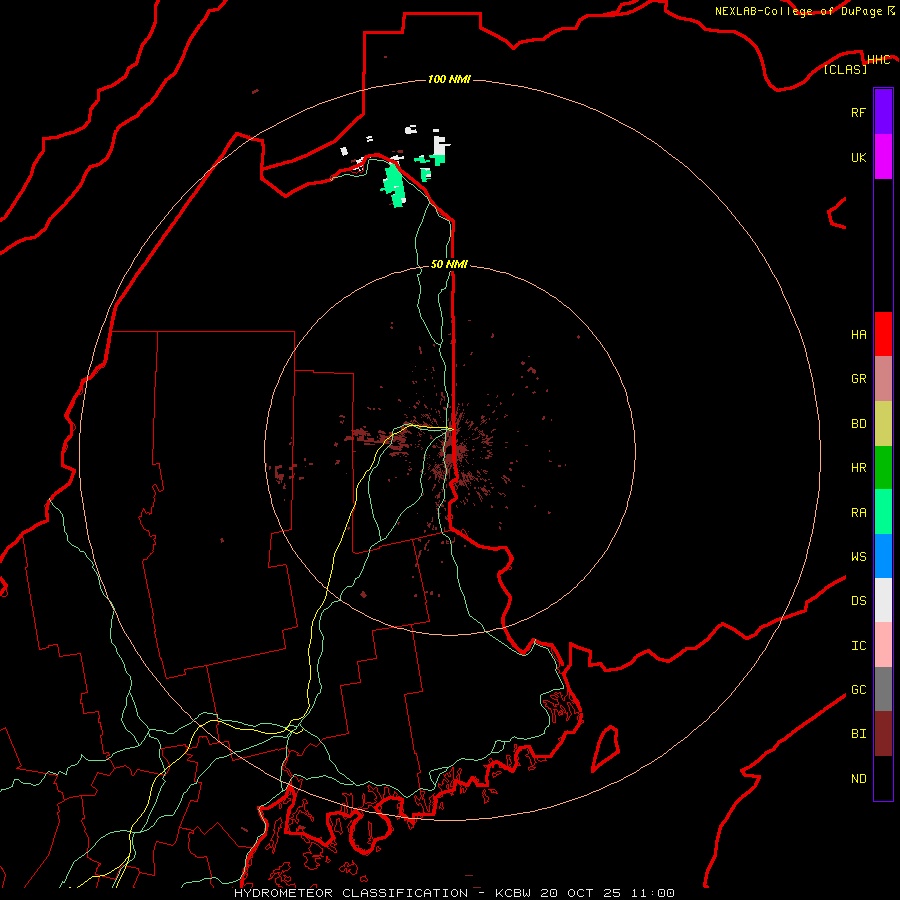Click the HA red legend swatch
This screenshot has height=900, width=900.
click(x=883, y=334)
